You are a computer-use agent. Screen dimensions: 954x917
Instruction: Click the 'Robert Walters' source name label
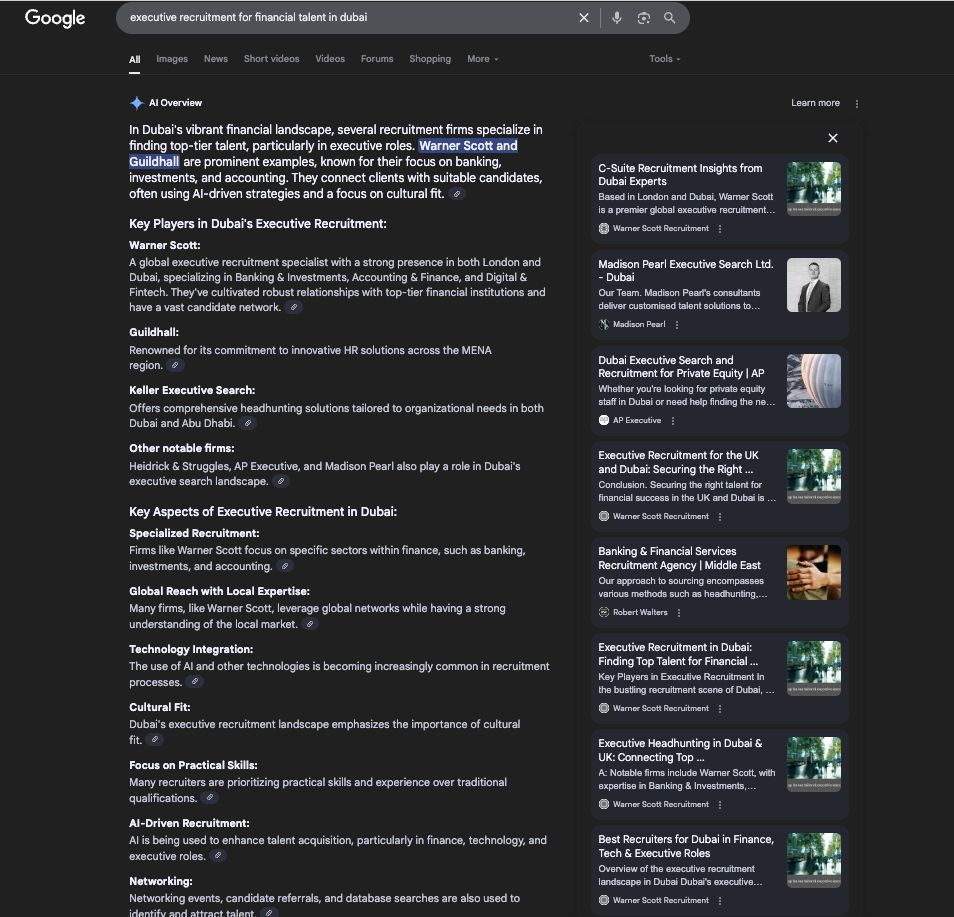click(640, 613)
